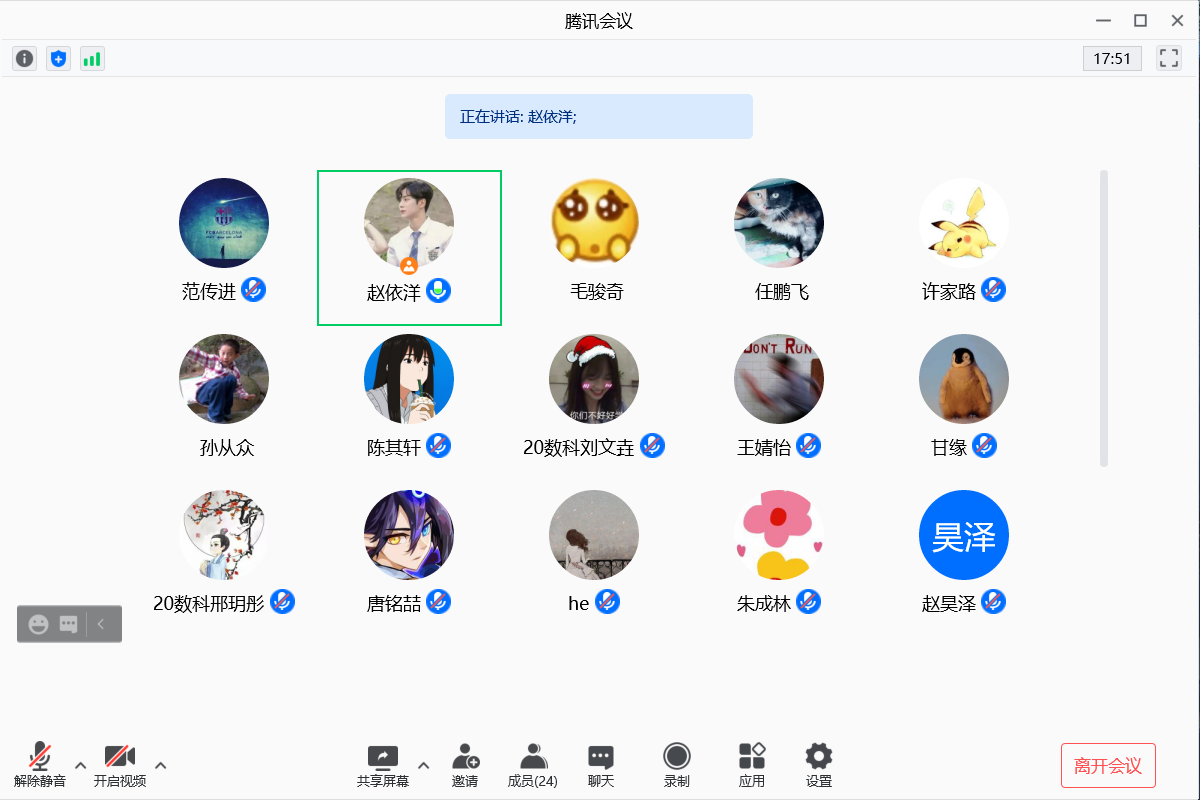Open meeting info icon
Screen dimensions: 1200x800
coord(25,59)
